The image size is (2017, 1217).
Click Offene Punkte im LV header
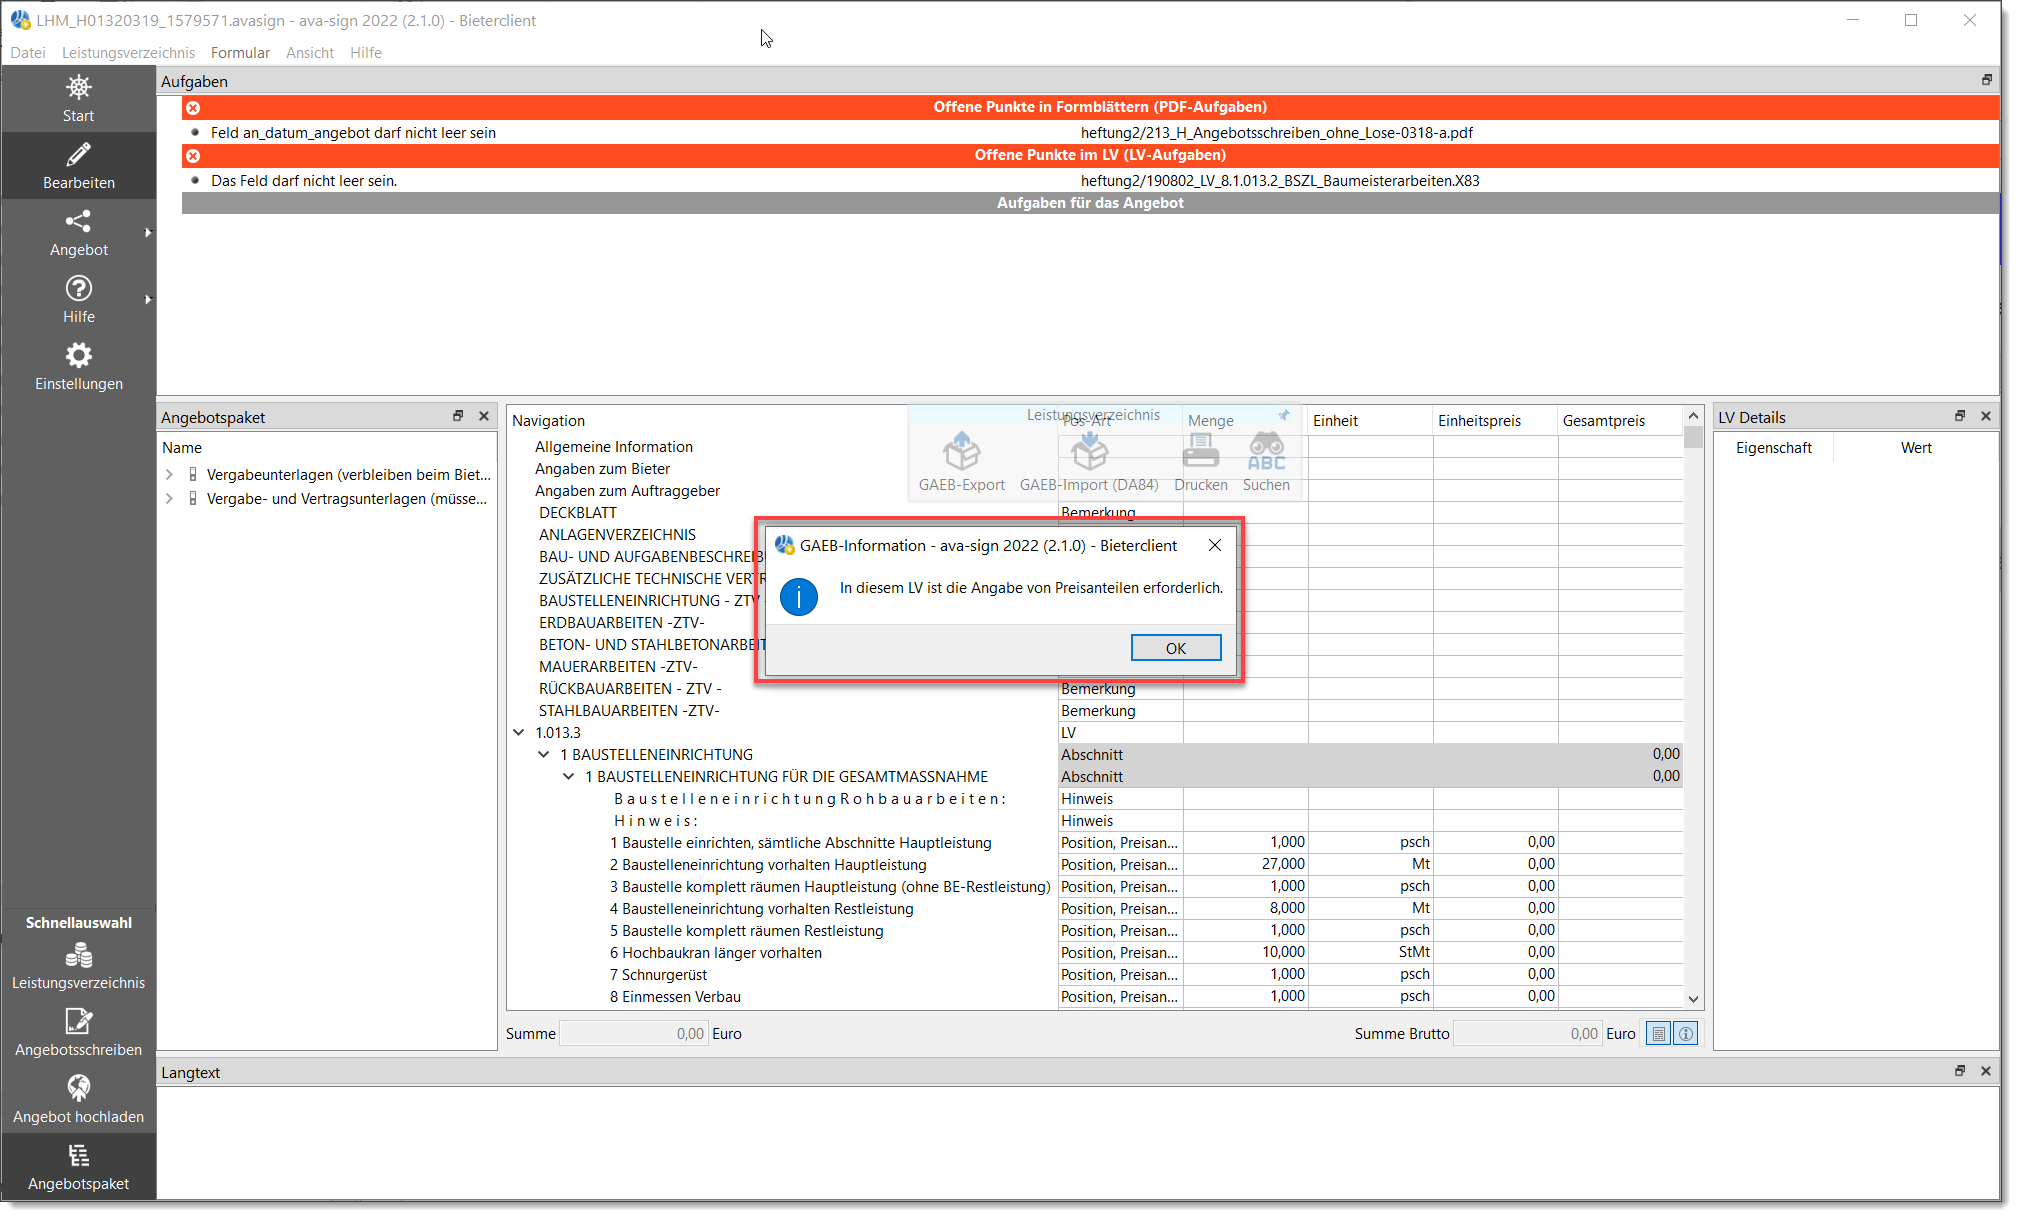(x=1090, y=155)
